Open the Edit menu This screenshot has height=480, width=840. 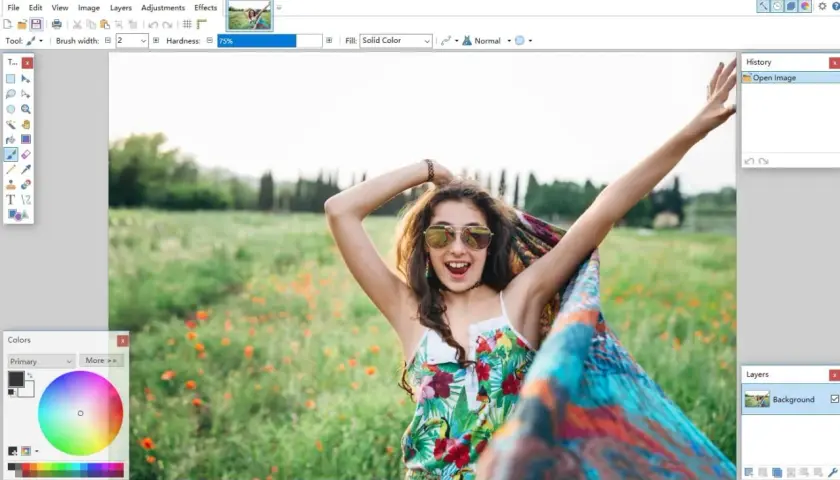(35, 8)
